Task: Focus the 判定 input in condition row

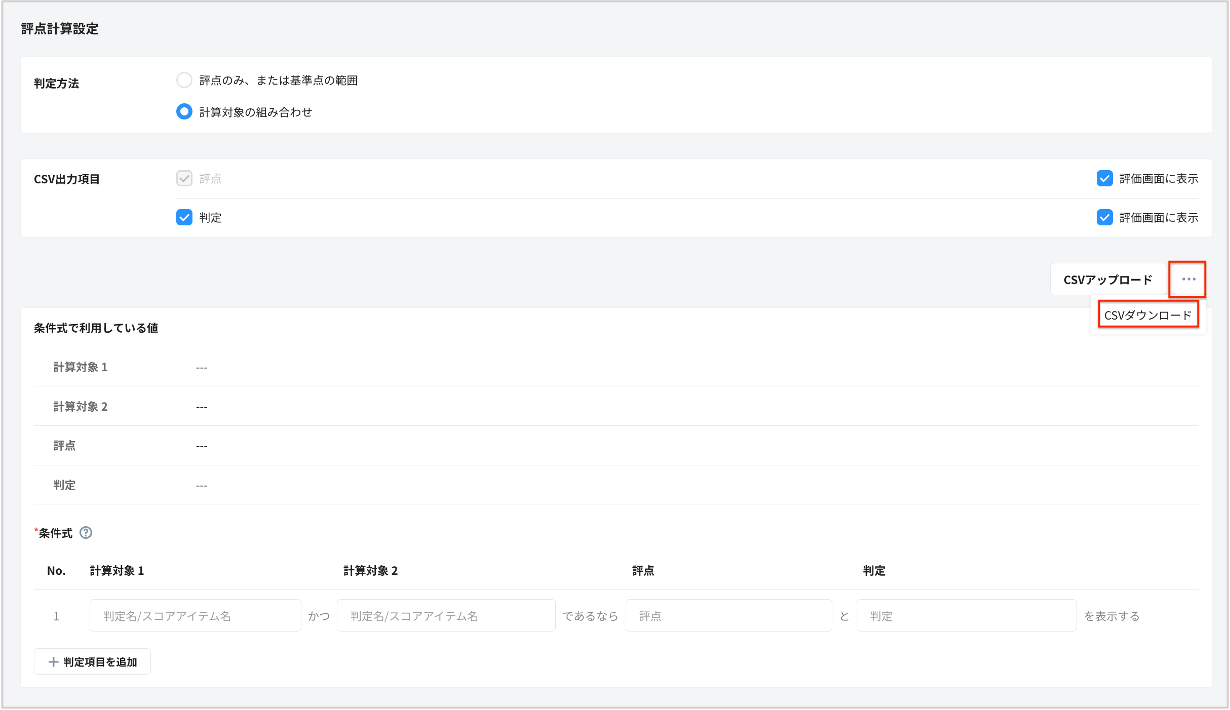Action: pyautogui.click(x=966, y=616)
